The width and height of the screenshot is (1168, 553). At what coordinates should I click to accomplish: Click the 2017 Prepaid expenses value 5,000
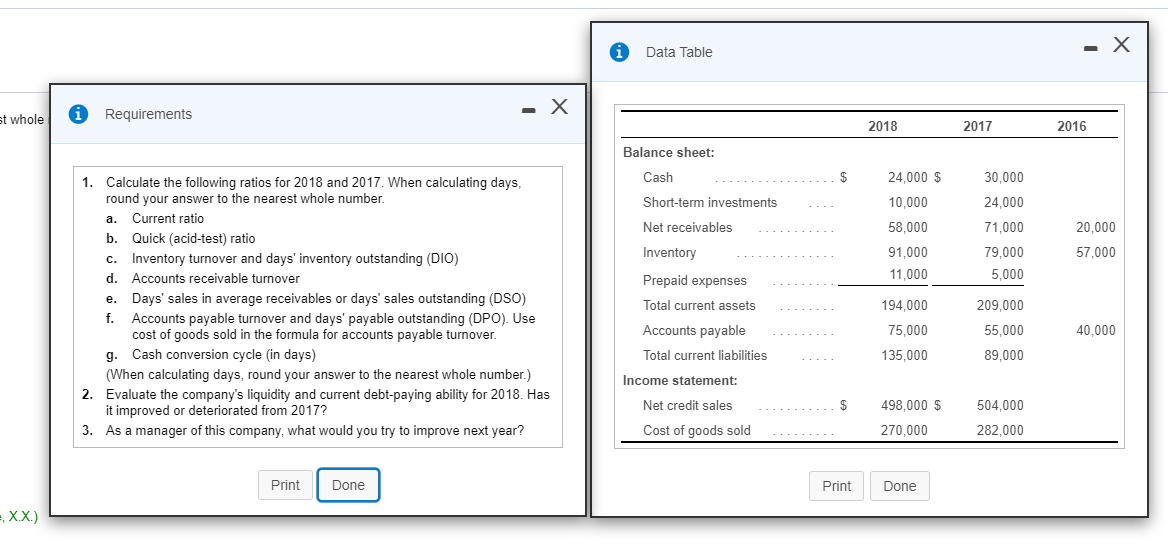coord(1007,274)
